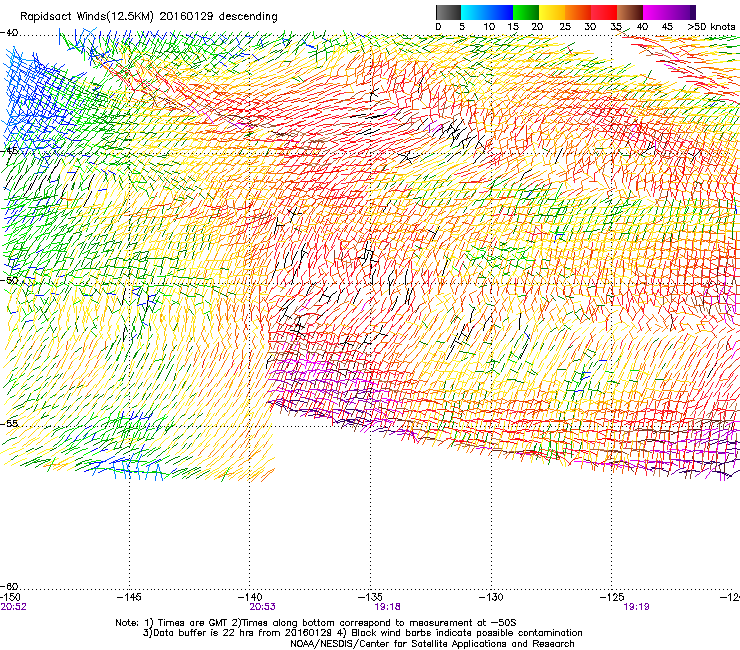The image size is (740, 650).
Task: Click the '-45' latitude axis label
Action: [x=9, y=151]
